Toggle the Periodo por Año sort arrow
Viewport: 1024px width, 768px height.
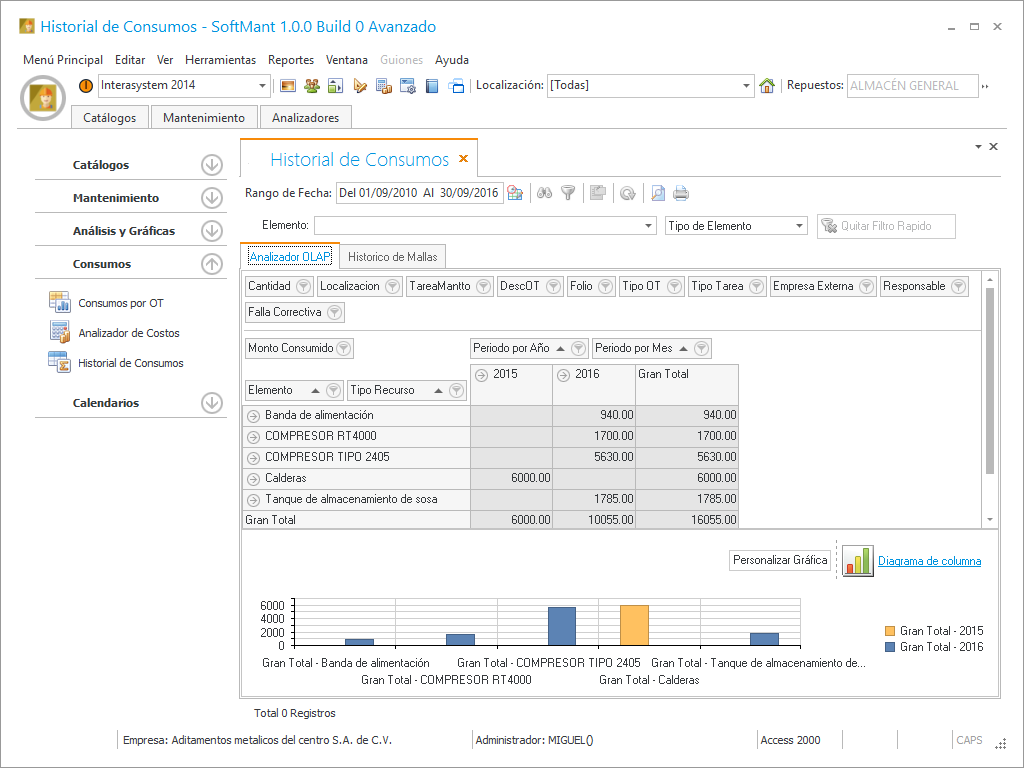(562, 349)
